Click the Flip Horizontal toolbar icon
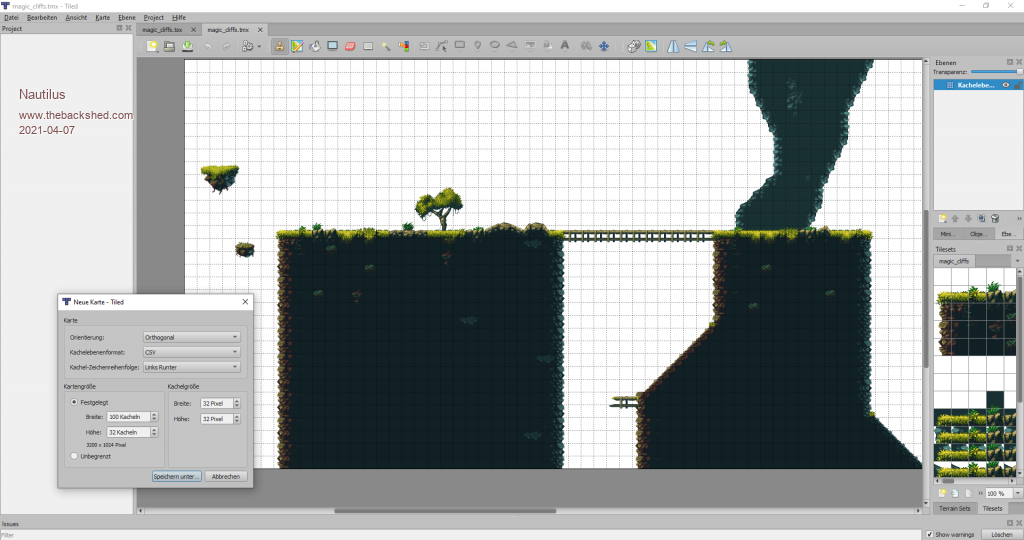Viewport: 1024px width, 540px height. point(673,46)
